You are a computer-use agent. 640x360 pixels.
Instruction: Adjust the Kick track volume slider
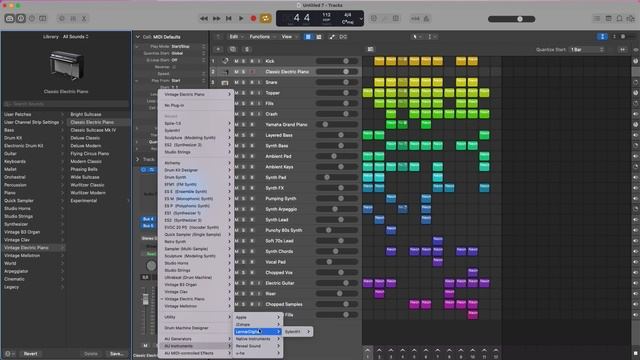(338, 61)
